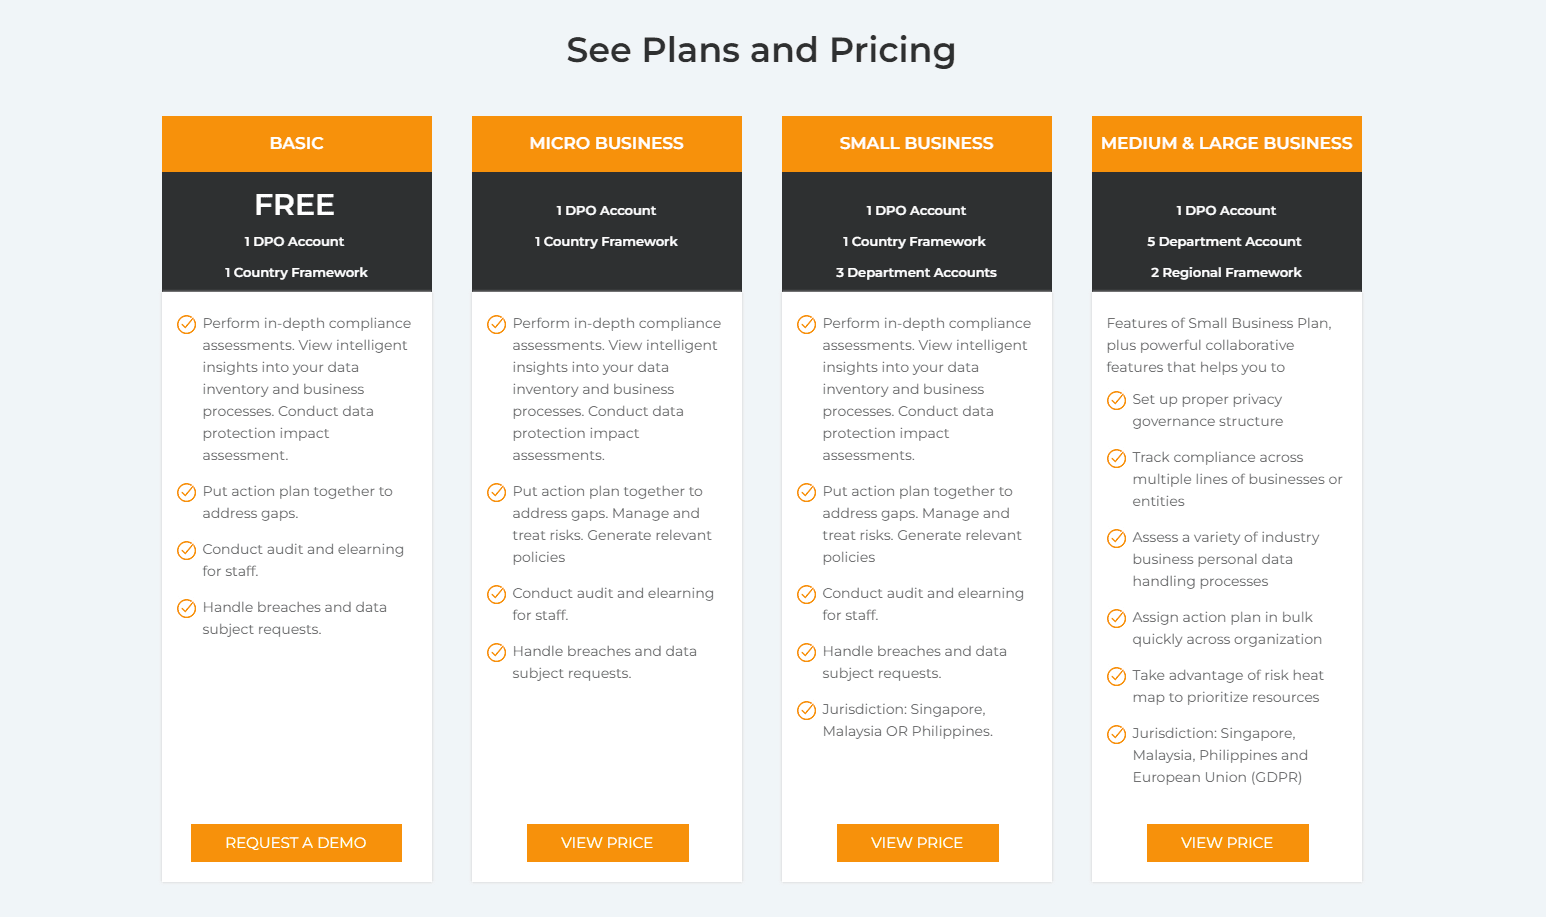Select View Price under Small Business
This screenshot has width=1546, height=917.
(x=917, y=843)
